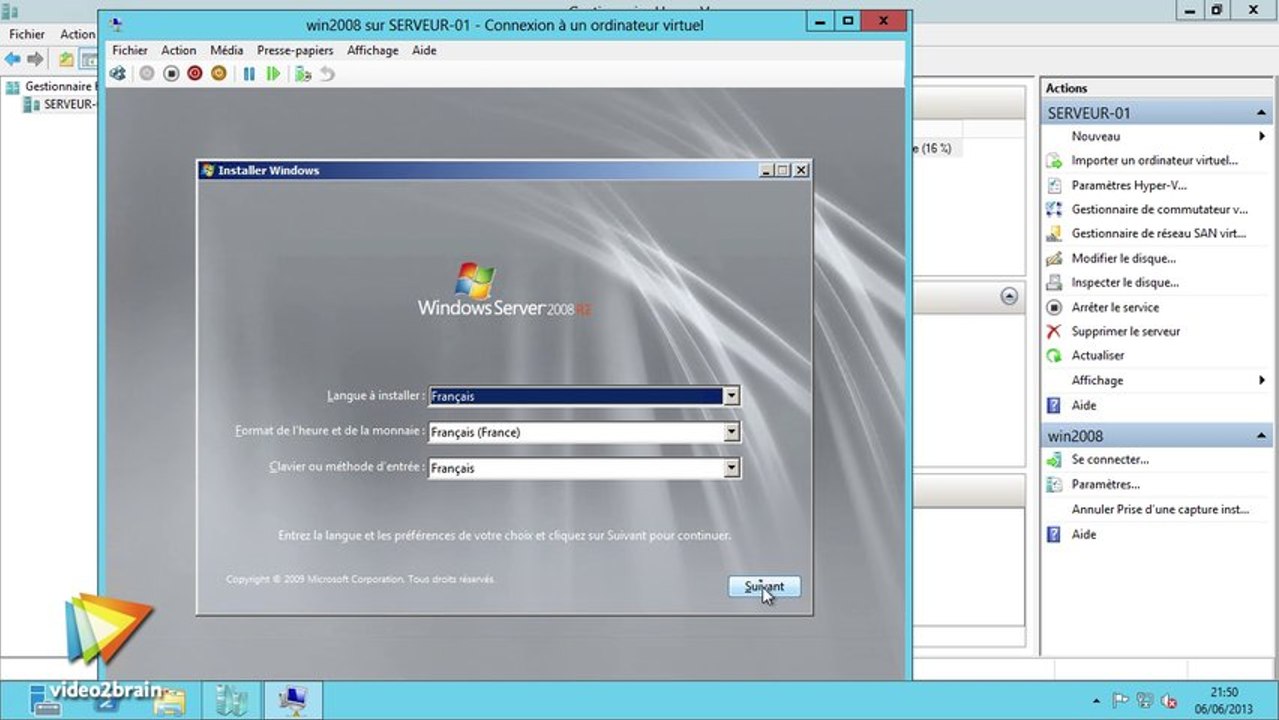This screenshot has height=720, width=1279.
Task: Revert the VM using the undo-arrow icon
Action: coord(327,74)
